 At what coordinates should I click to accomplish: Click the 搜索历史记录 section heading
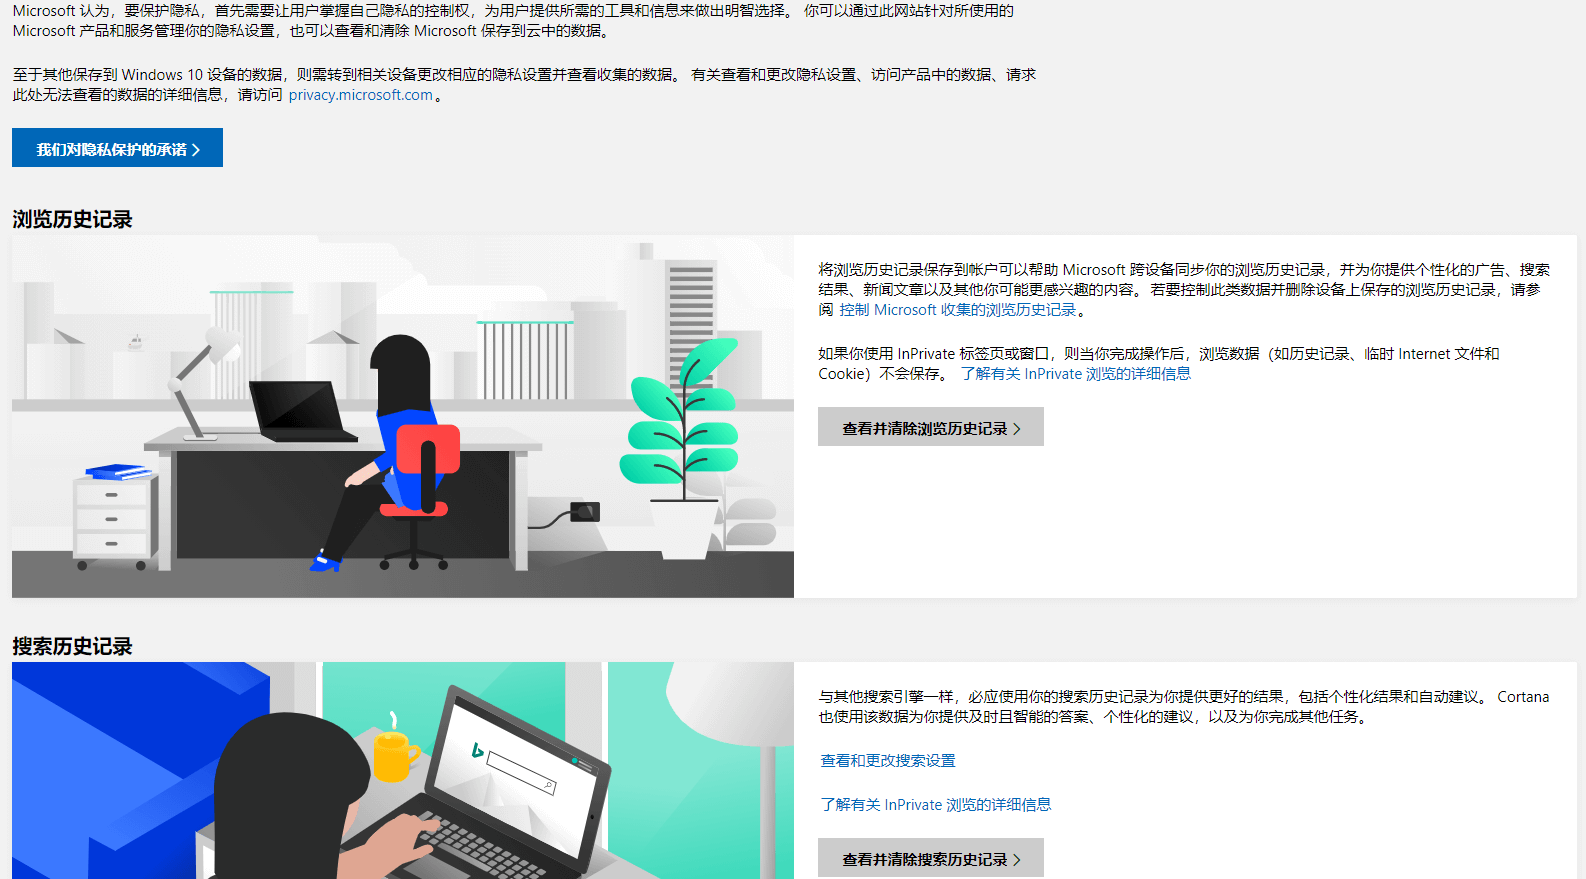[72, 646]
